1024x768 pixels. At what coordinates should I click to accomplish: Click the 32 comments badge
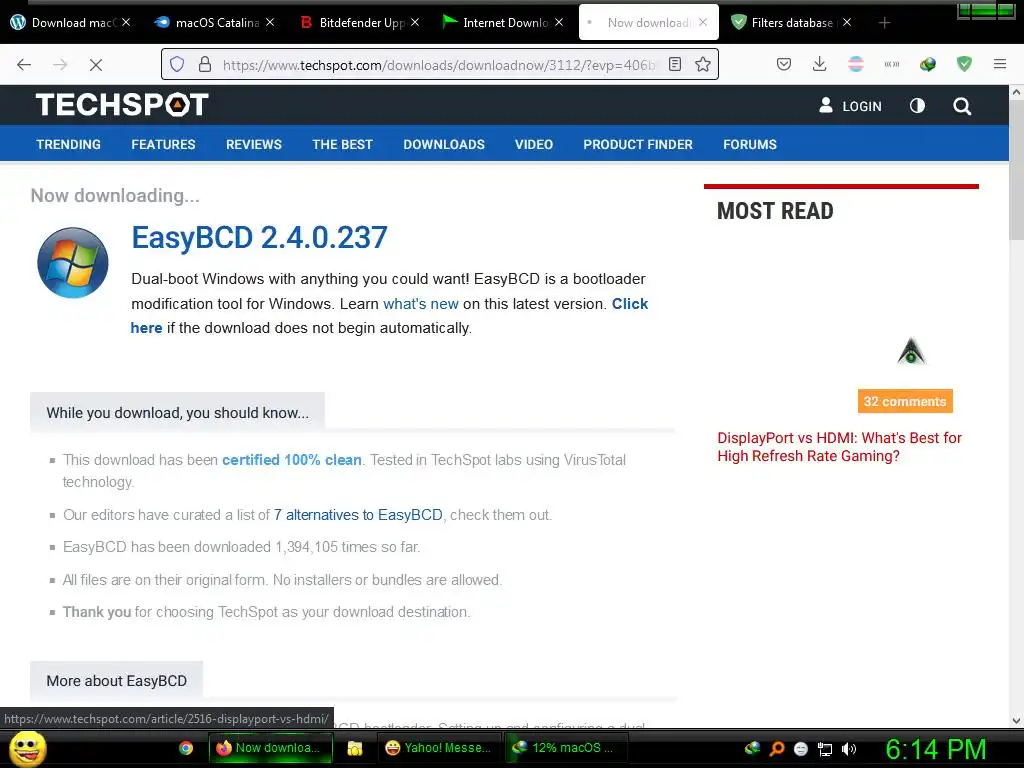tap(905, 401)
